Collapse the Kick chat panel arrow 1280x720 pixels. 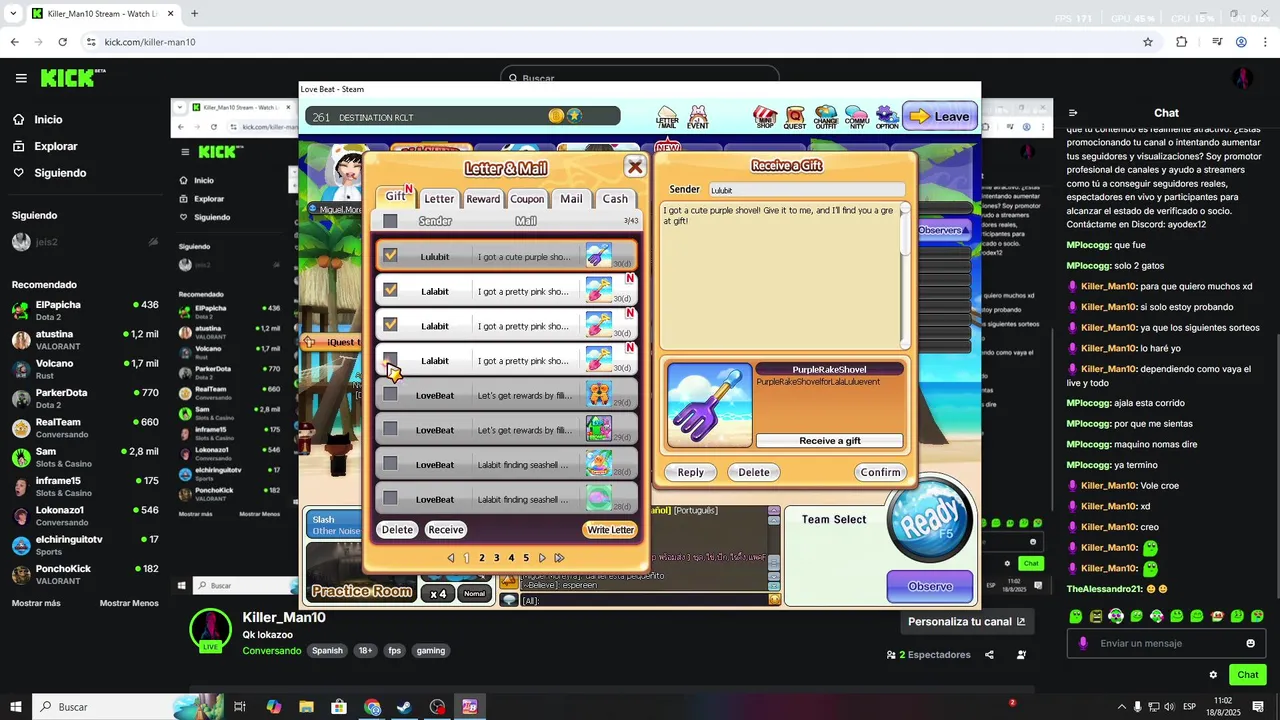[x=1073, y=113]
